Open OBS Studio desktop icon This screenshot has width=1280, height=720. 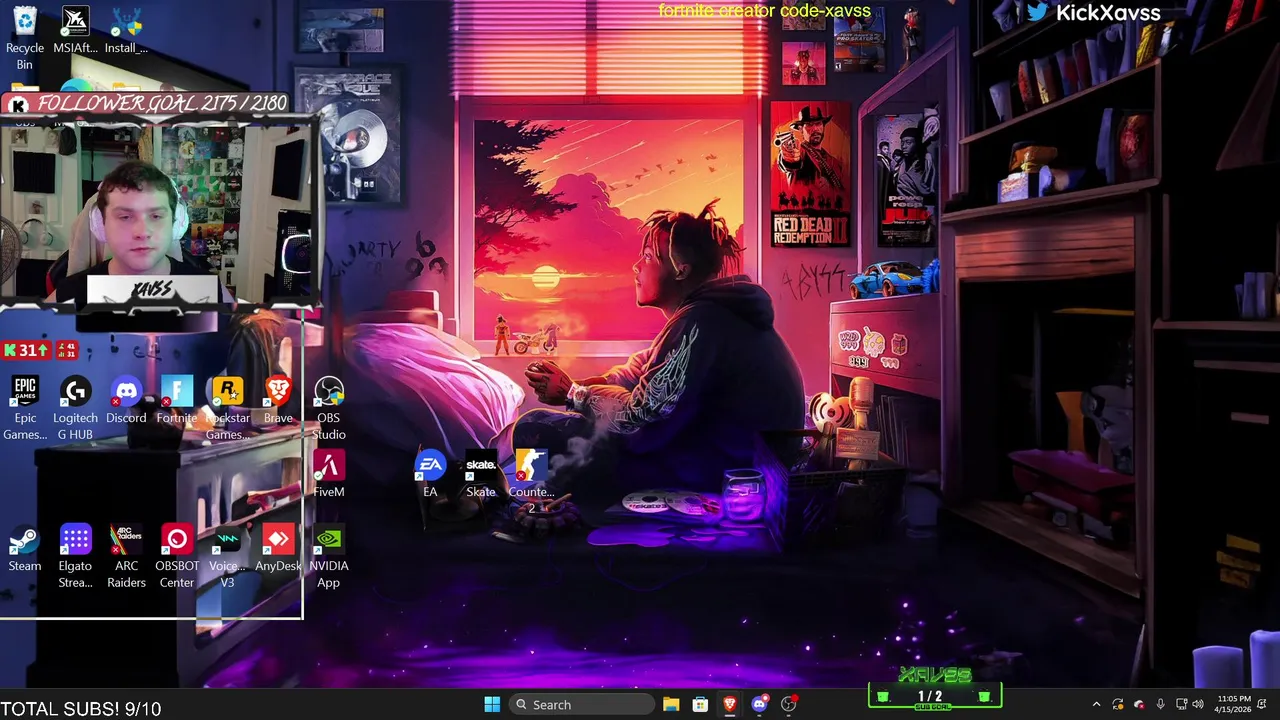[329, 408]
